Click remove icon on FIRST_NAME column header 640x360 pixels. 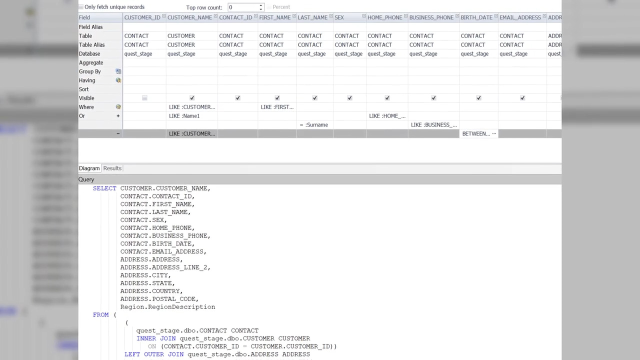click(294, 16)
